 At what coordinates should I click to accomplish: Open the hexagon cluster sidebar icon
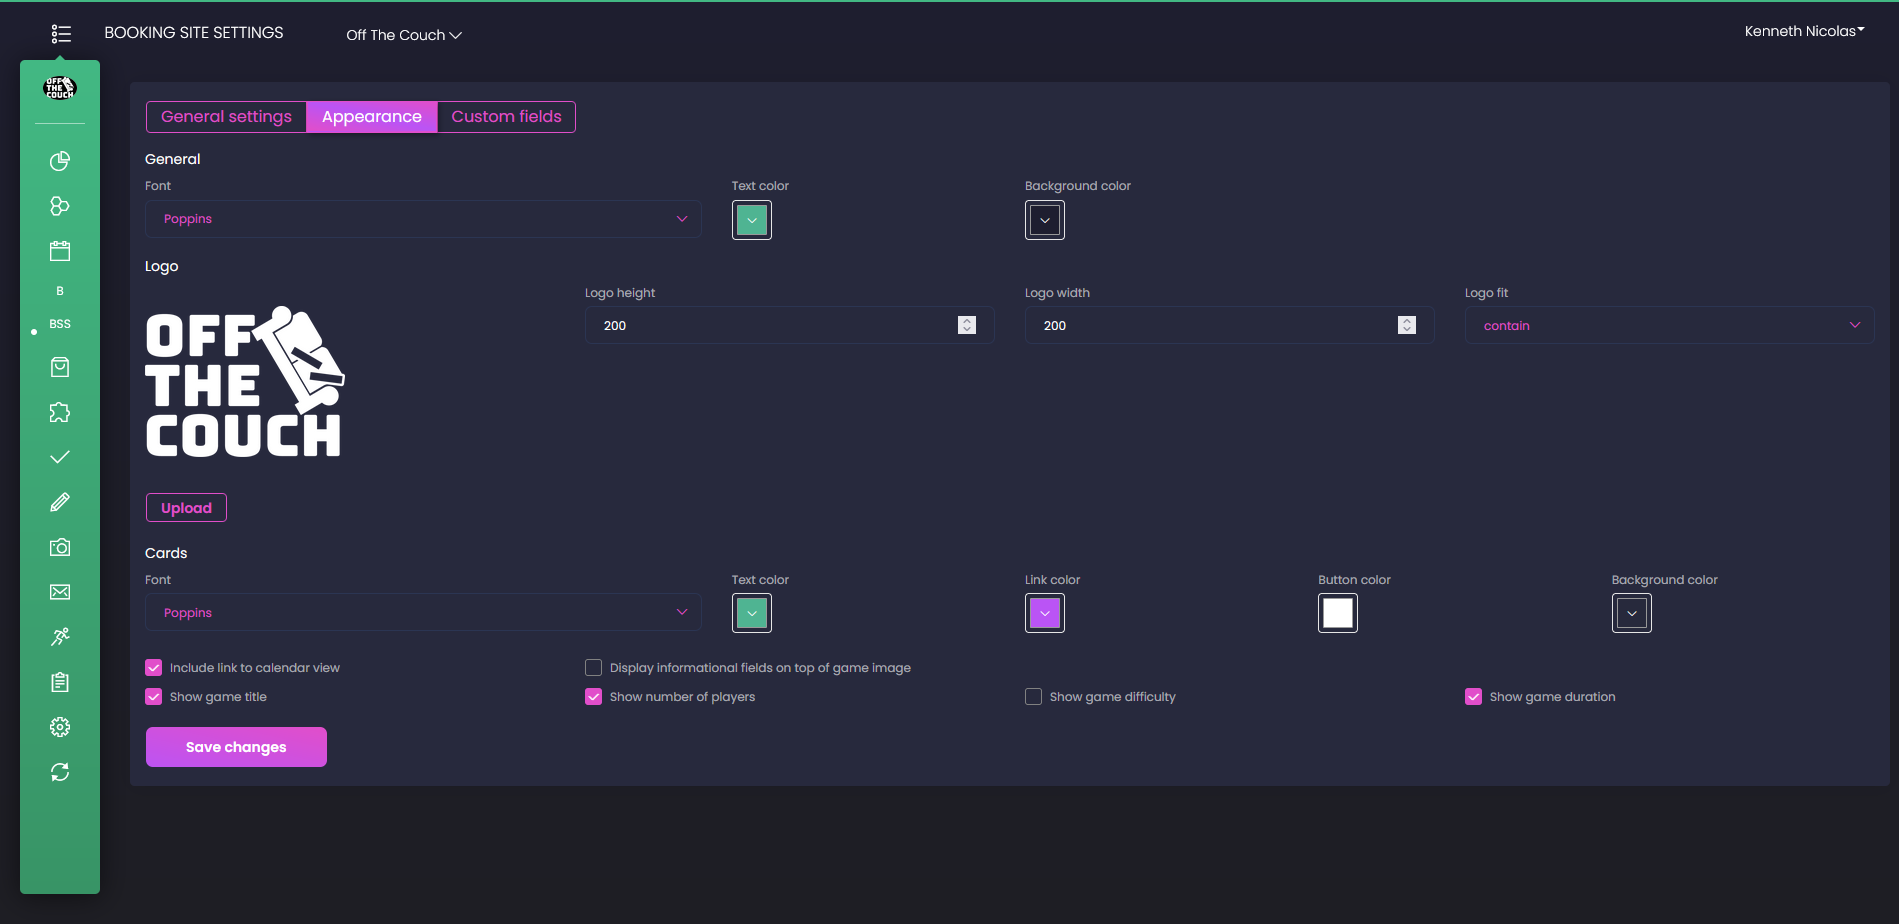click(60, 206)
